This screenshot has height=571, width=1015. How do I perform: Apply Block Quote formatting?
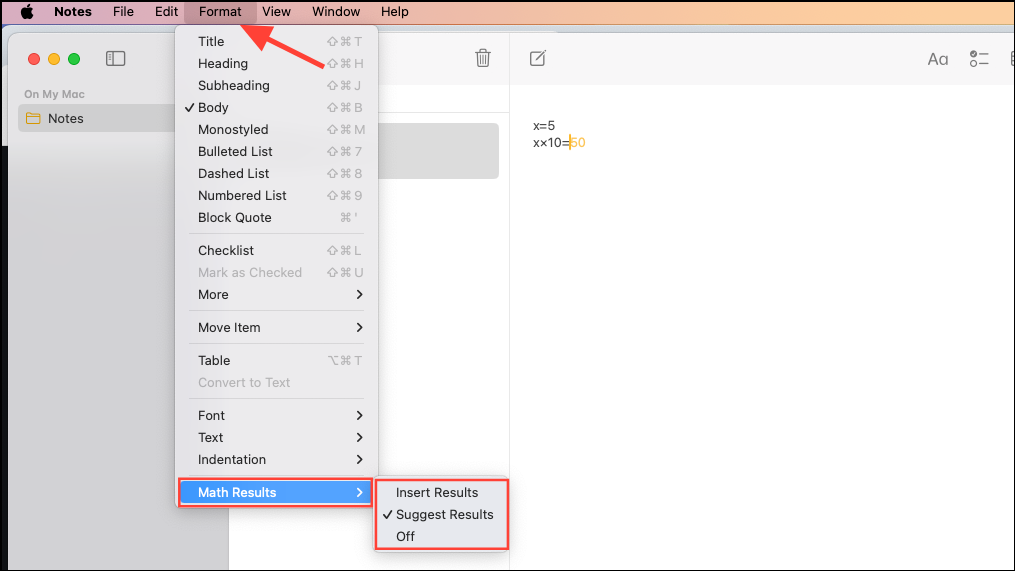(x=276, y=218)
